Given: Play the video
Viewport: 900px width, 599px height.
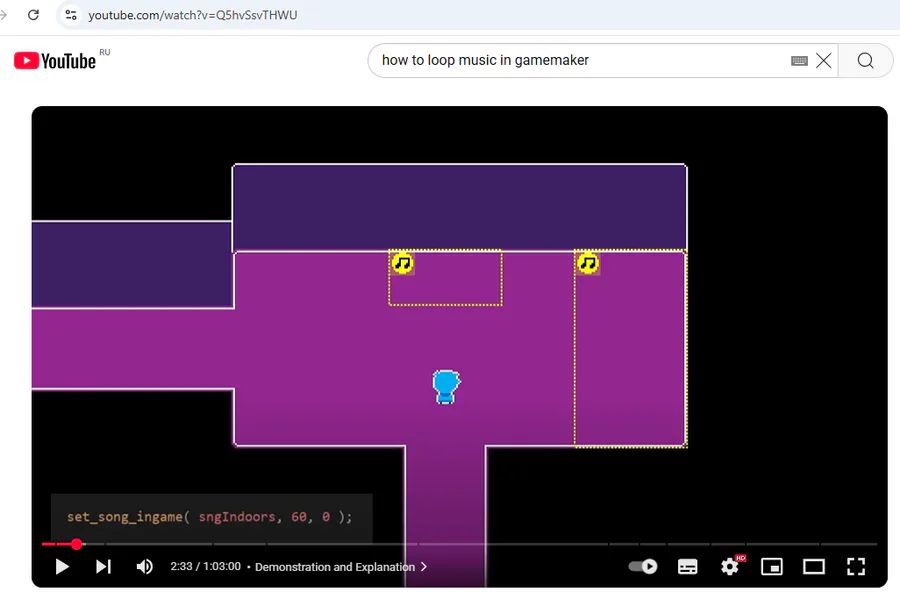Looking at the screenshot, I should point(62,567).
